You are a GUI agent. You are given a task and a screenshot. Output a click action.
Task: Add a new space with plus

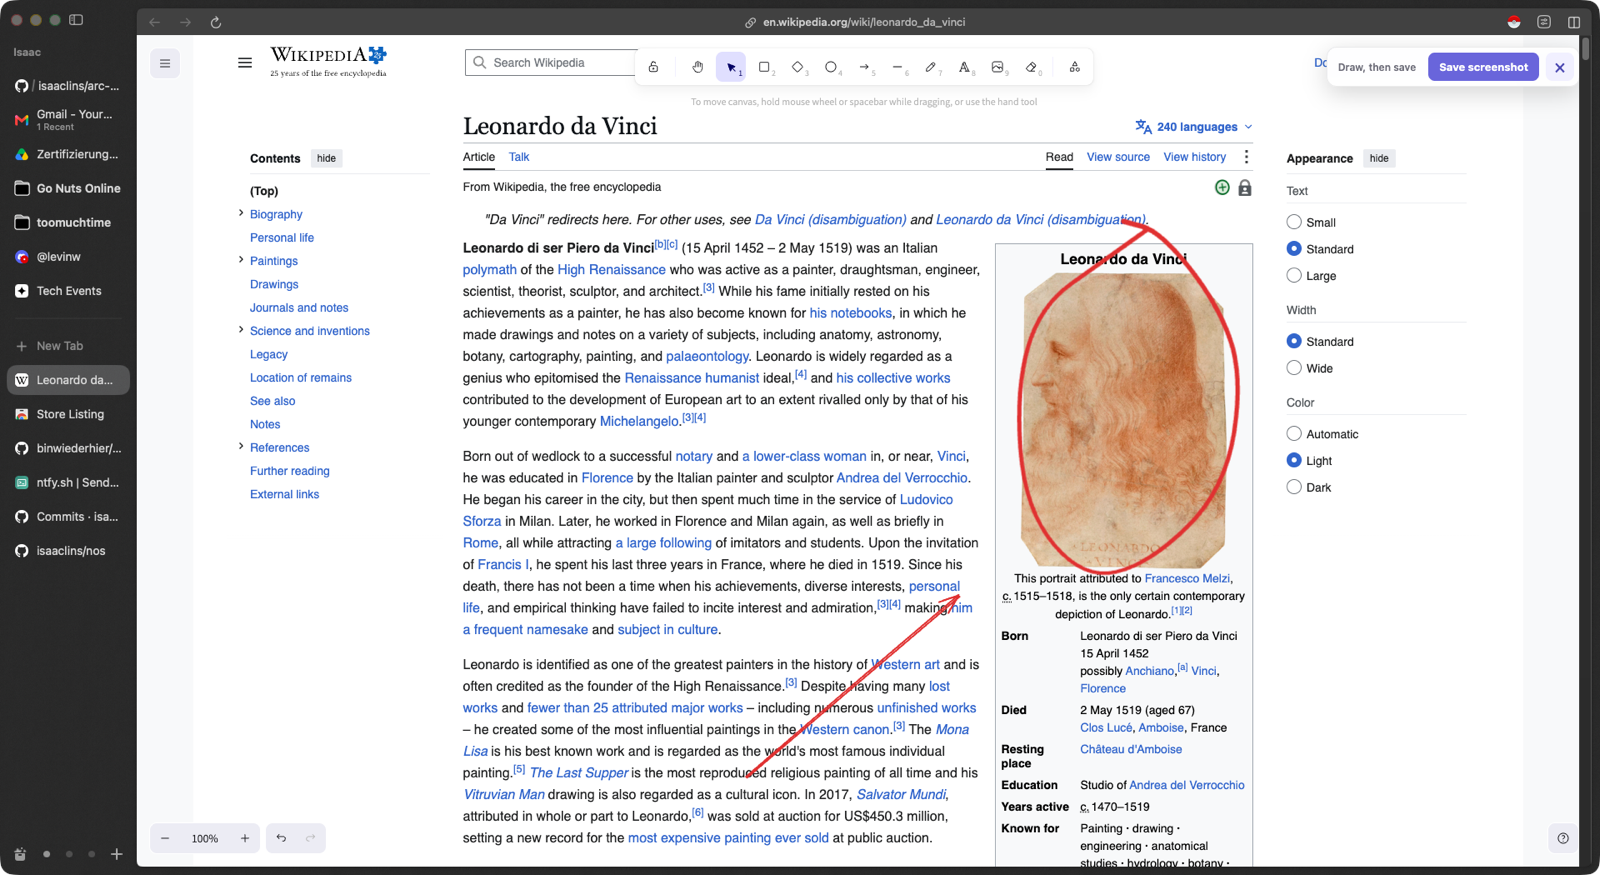[117, 854]
